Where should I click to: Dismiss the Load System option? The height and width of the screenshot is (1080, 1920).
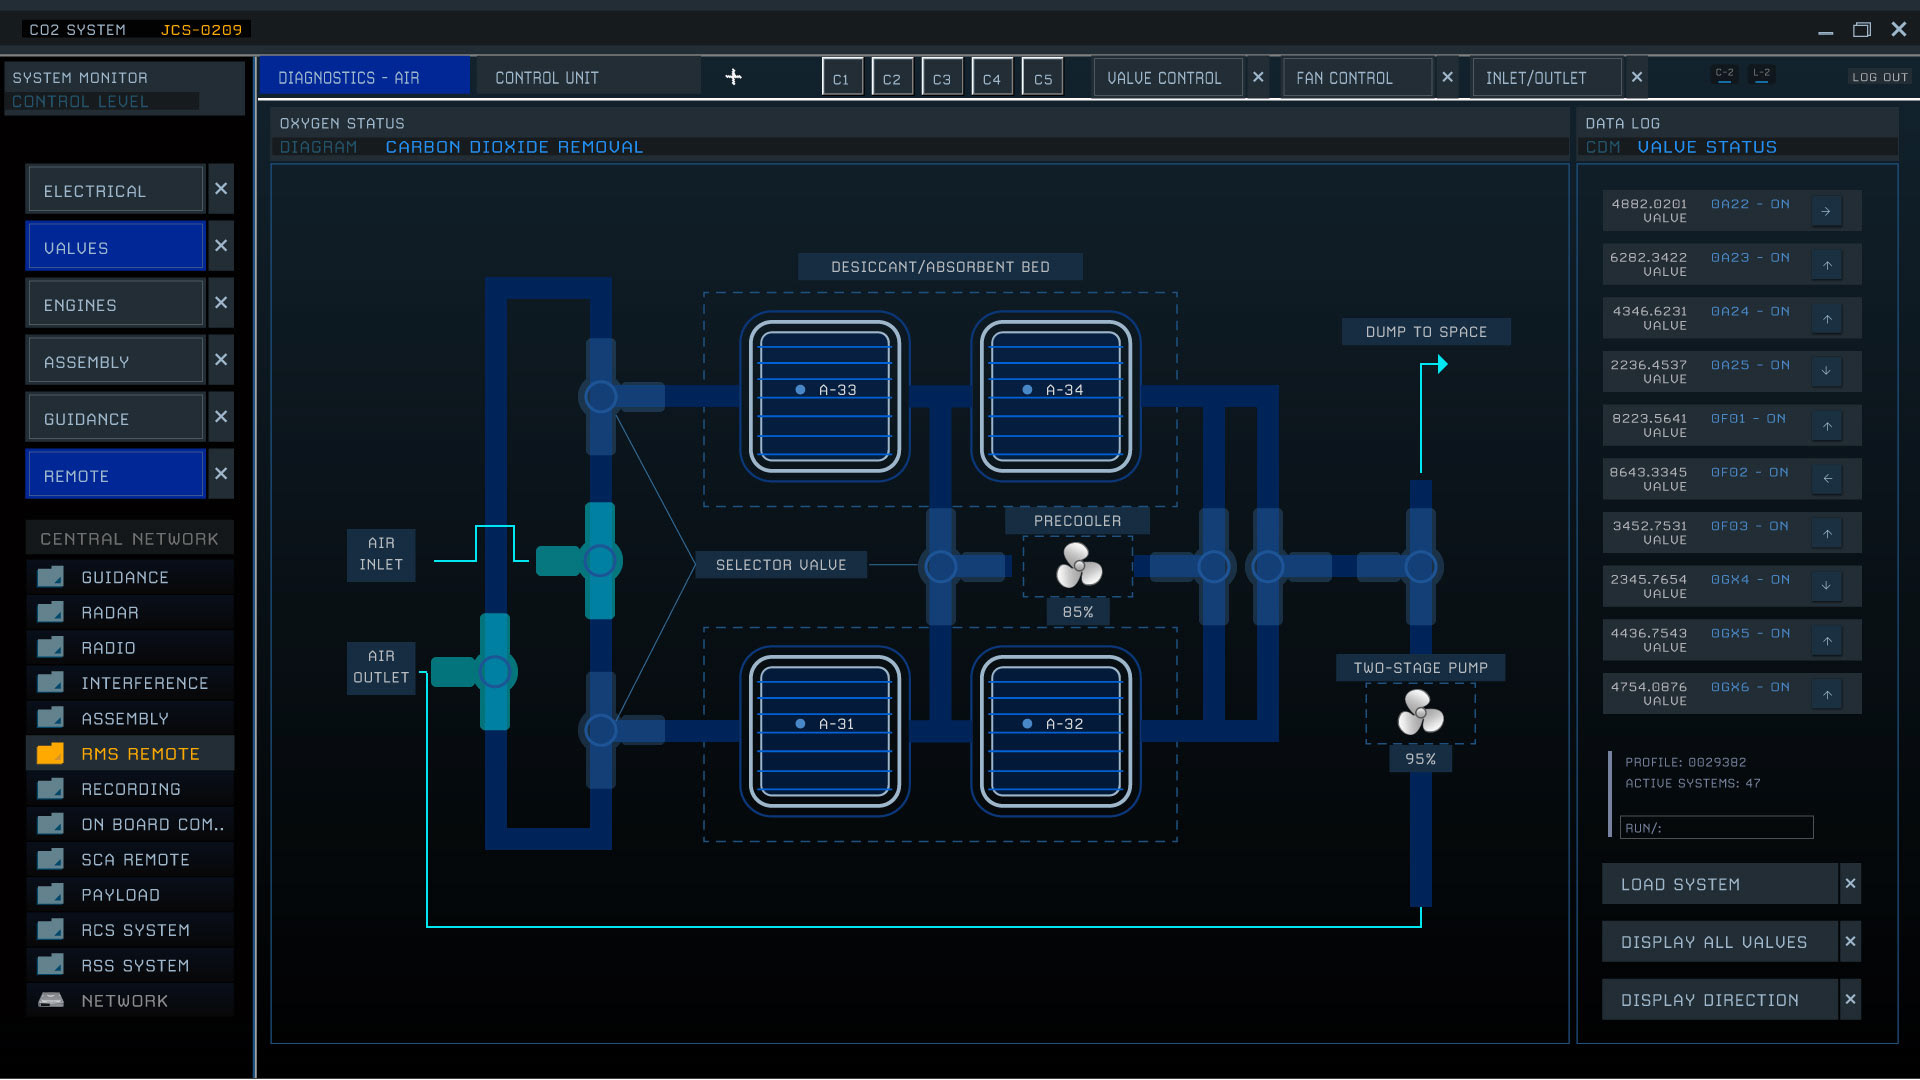tap(1850, 884)
